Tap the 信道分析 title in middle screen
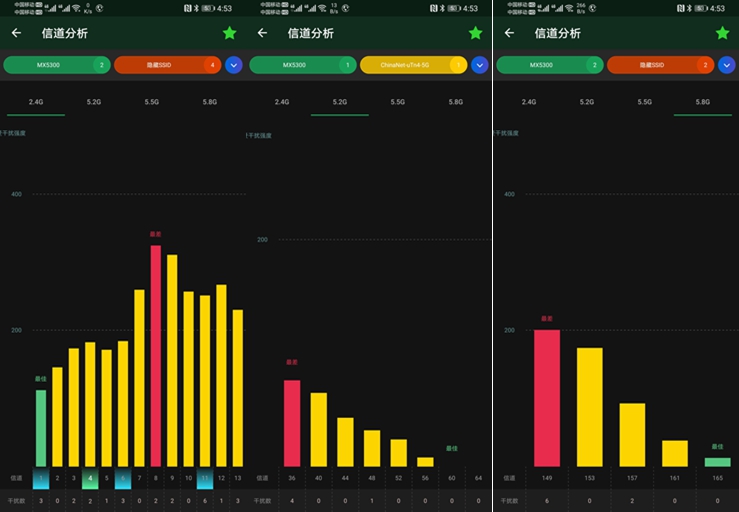739x512 pixels. click(311, 33)
